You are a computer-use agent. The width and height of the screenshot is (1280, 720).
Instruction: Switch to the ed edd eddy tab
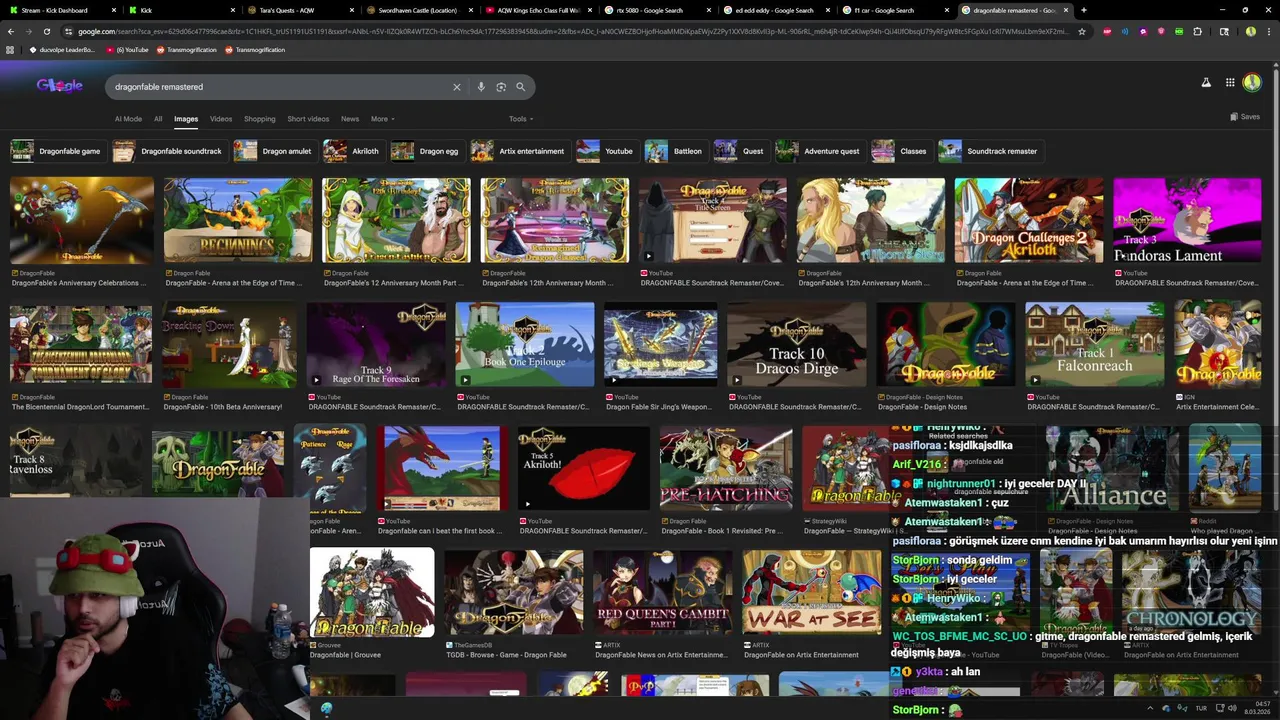pyautogui.click(x=775, y=10)
